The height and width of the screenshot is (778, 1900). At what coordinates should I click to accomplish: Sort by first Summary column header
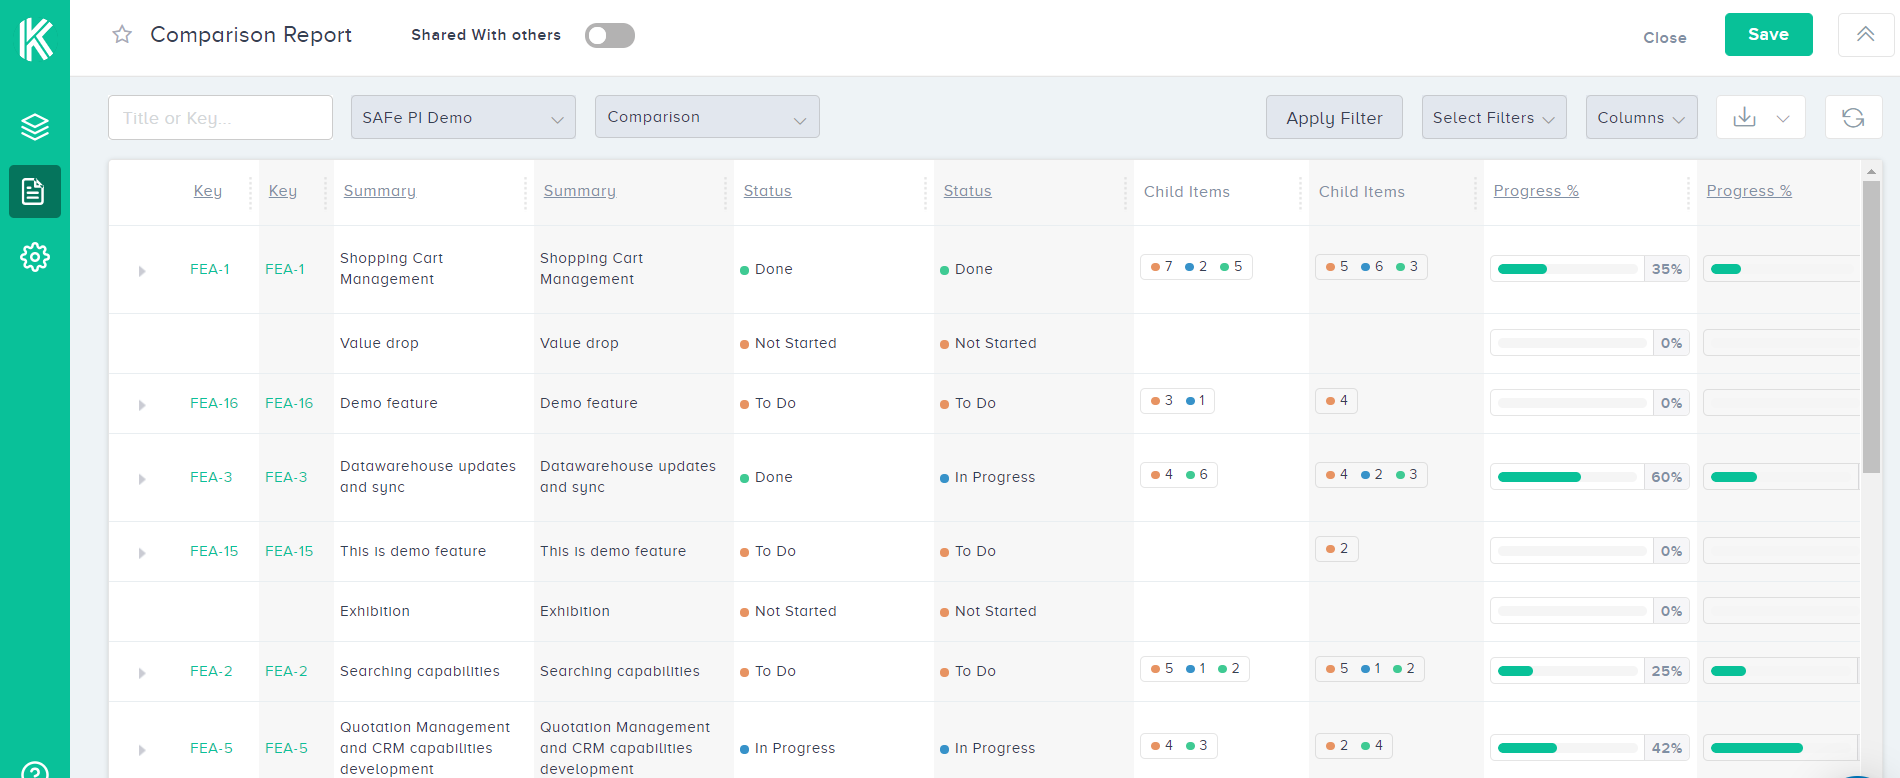[x=379, y=191]
